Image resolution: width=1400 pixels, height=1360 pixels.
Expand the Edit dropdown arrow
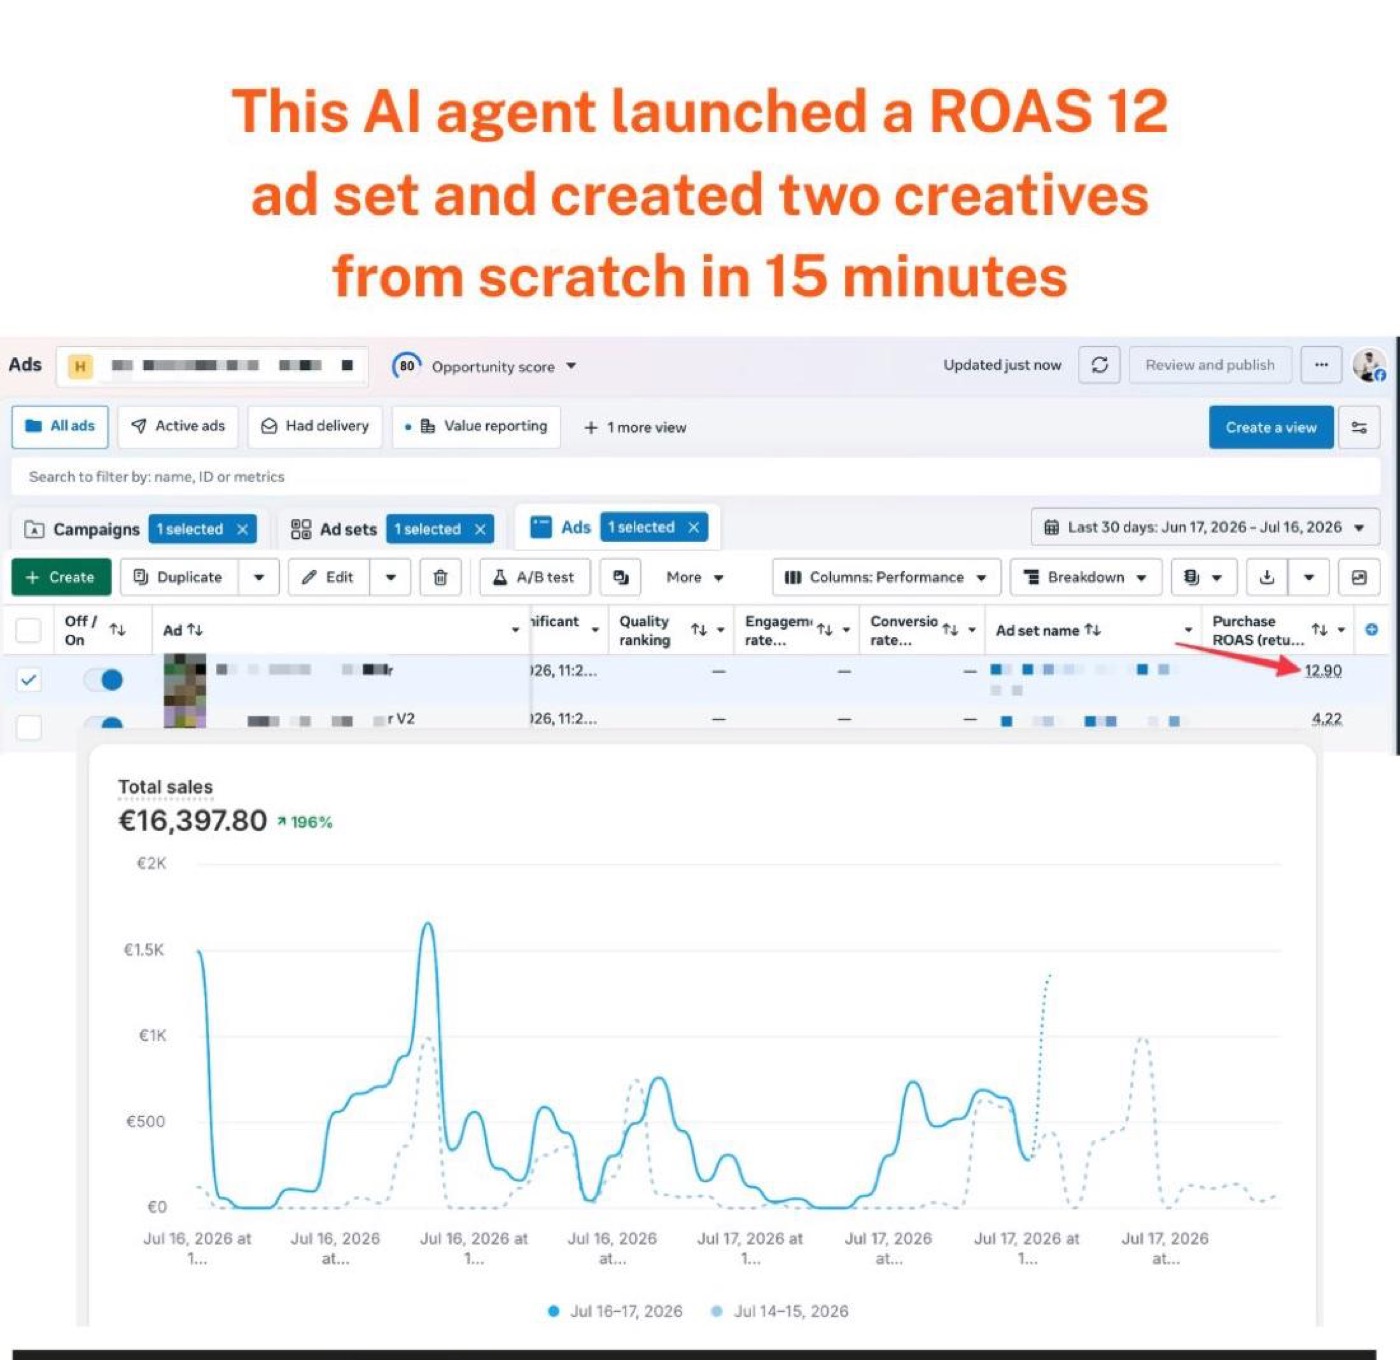coord(391,577)
